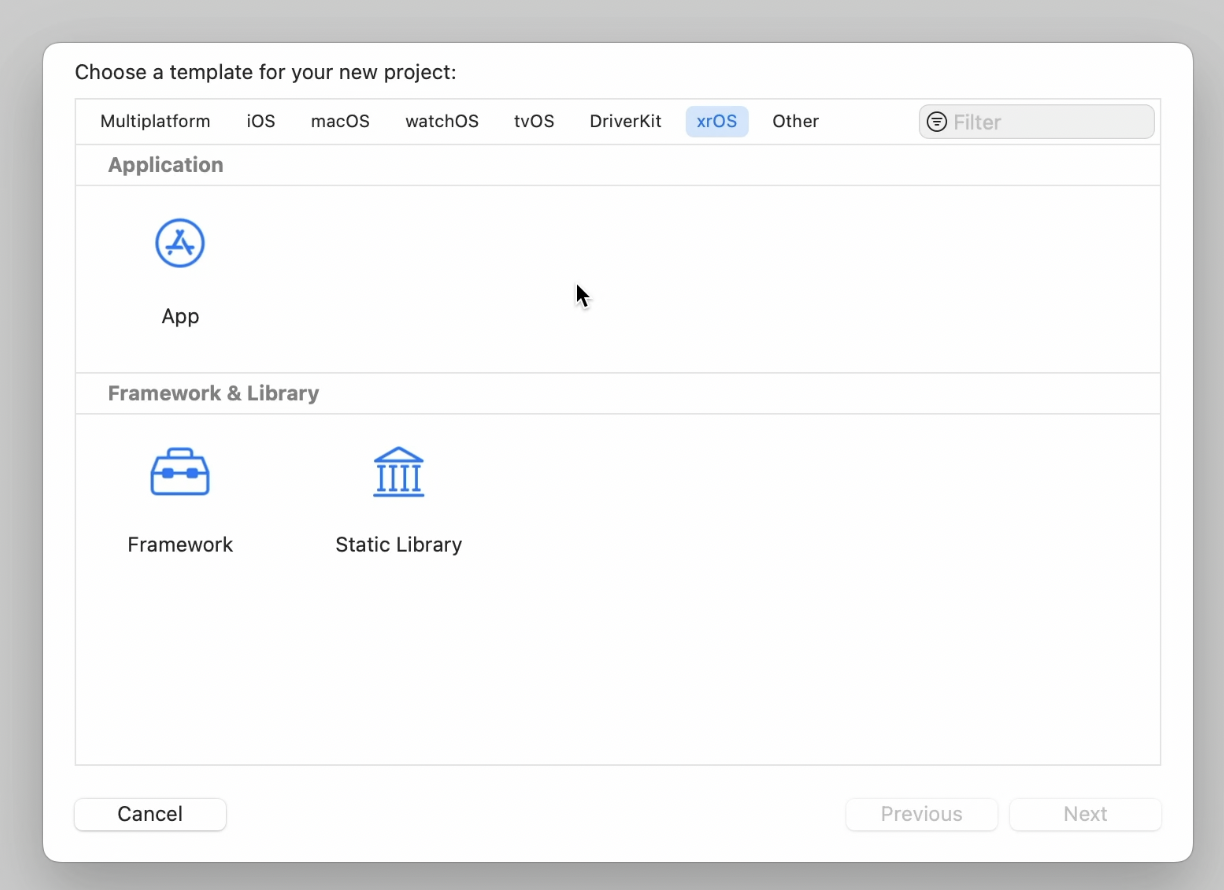Image resolution: width=1224 pixels, height=890 pixels.
Task: Cancel the new project dialog
Action: click(x=150, y=814)
